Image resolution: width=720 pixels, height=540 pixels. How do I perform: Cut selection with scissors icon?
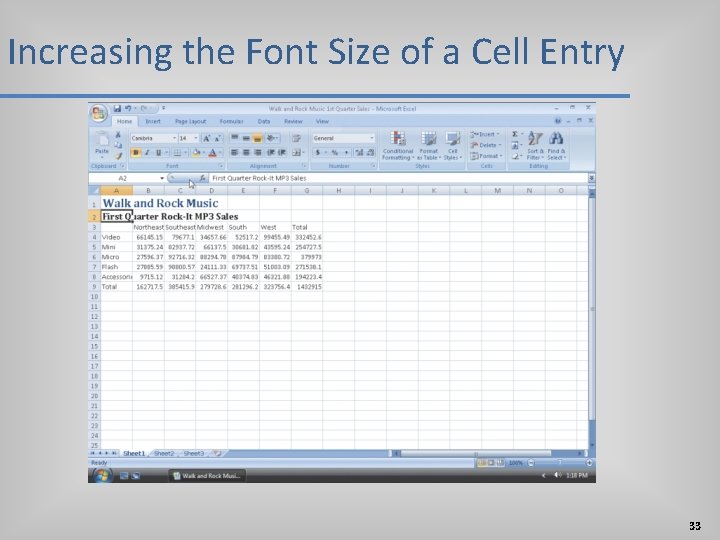[118, 135]
